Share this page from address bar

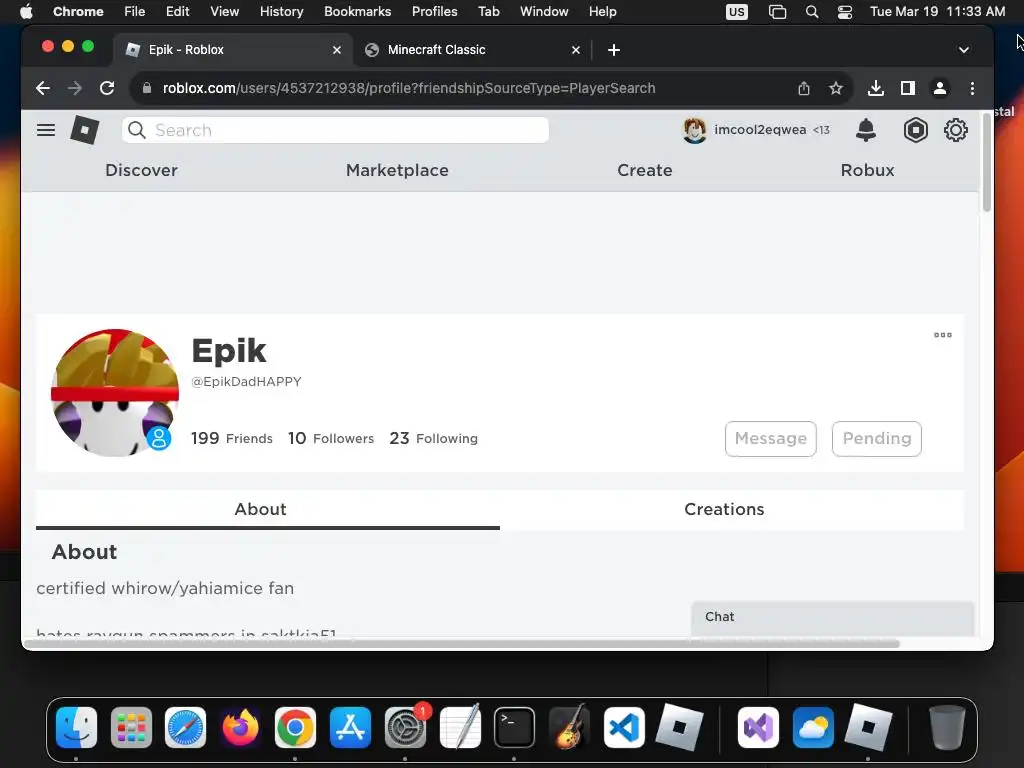pyautogui.click(x=804, y=88)
